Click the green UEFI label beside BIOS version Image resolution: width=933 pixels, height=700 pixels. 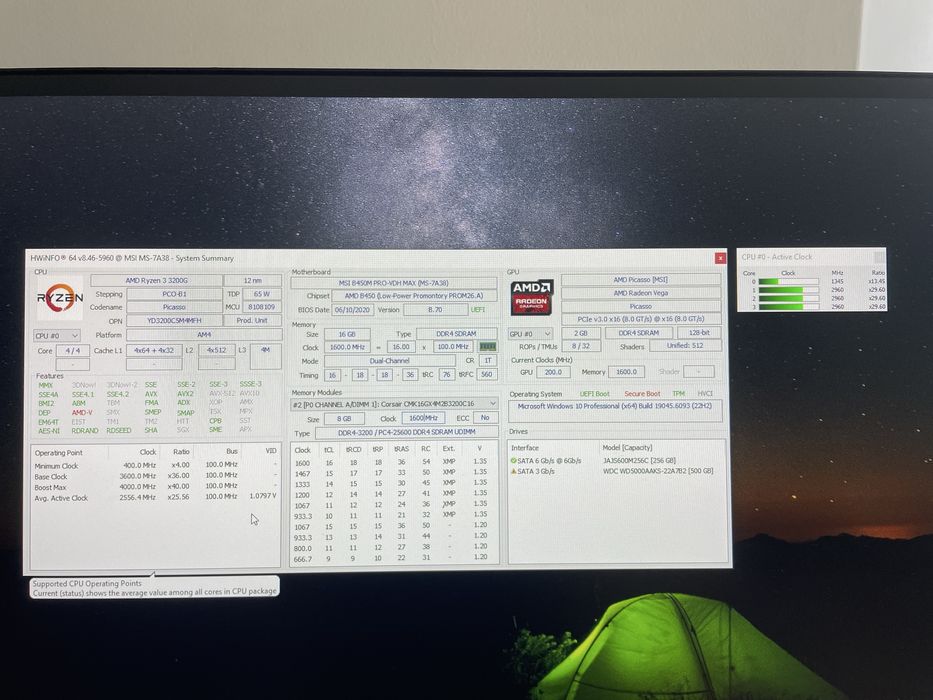[x=478, y=310]
